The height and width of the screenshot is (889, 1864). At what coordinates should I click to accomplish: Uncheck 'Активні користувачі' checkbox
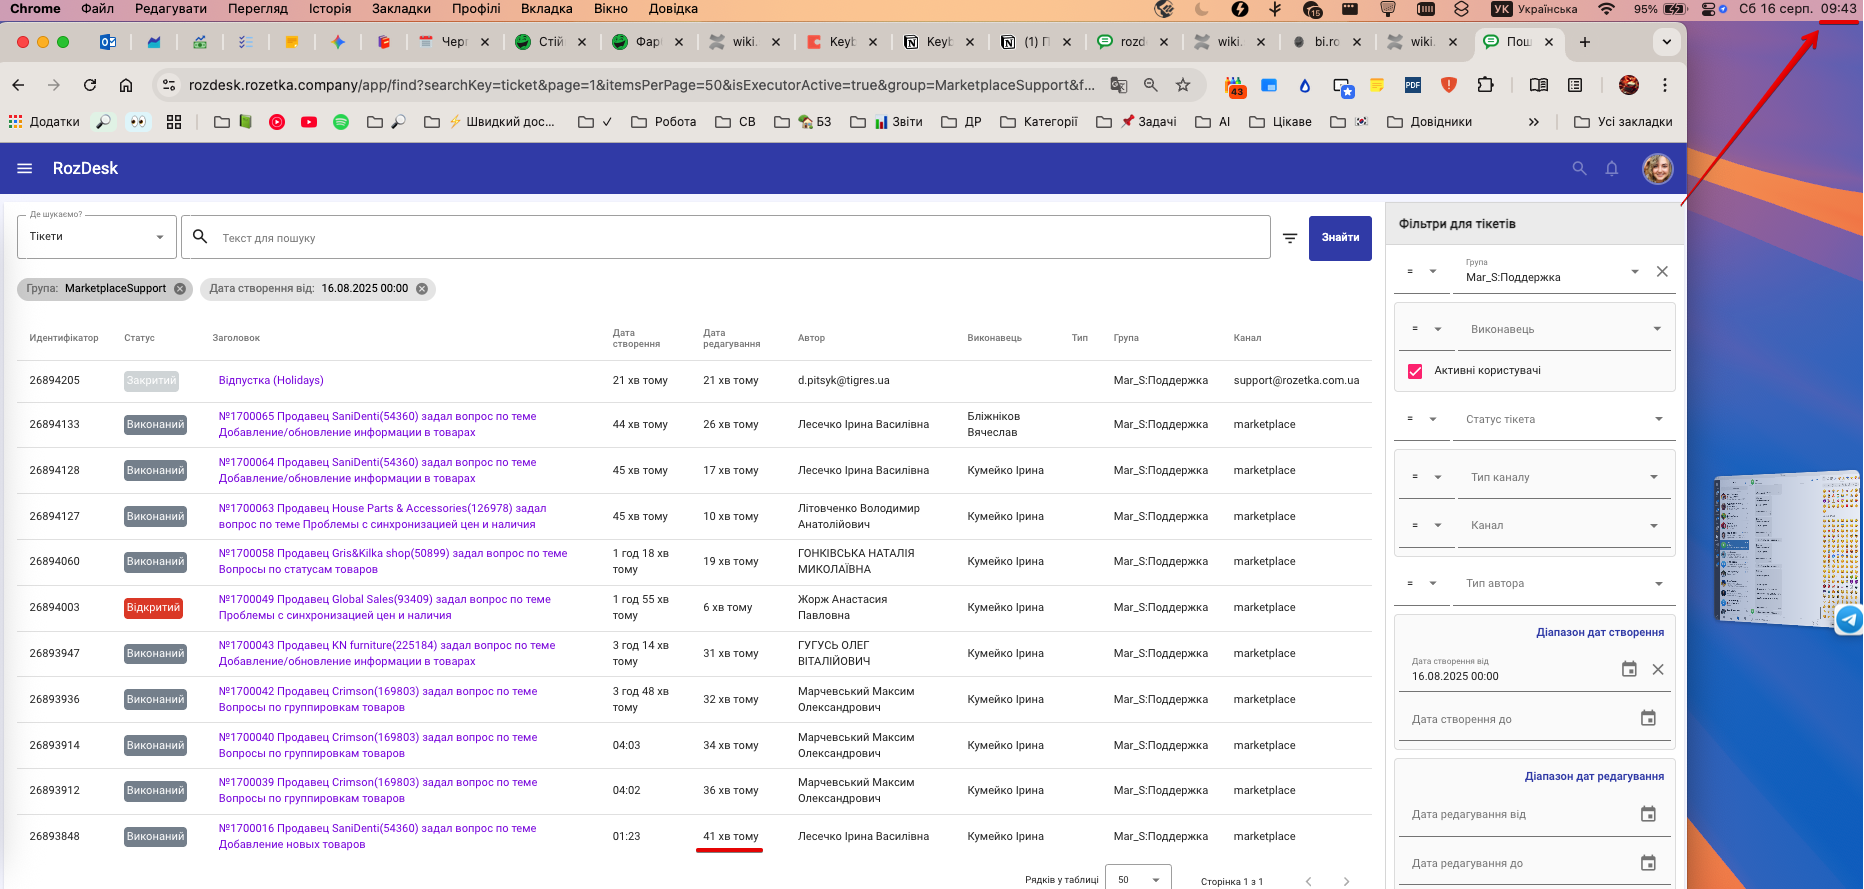[x=1415, y=371]
